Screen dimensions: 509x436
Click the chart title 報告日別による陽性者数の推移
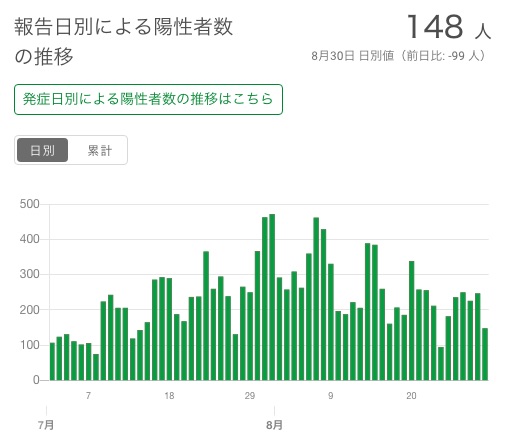pyautogui.click(x=123, y=41)
